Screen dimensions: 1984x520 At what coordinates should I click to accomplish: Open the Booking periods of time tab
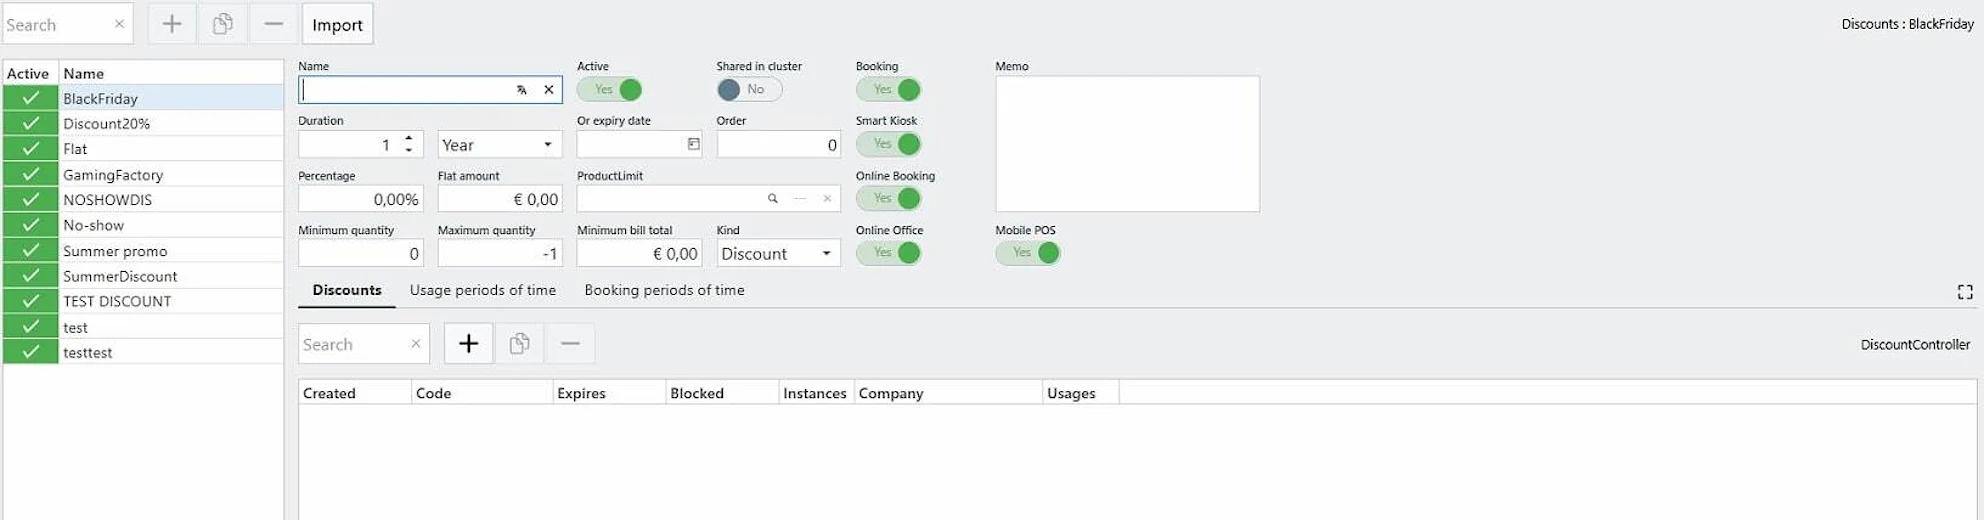pyautogui.click(x=664, y=290)
